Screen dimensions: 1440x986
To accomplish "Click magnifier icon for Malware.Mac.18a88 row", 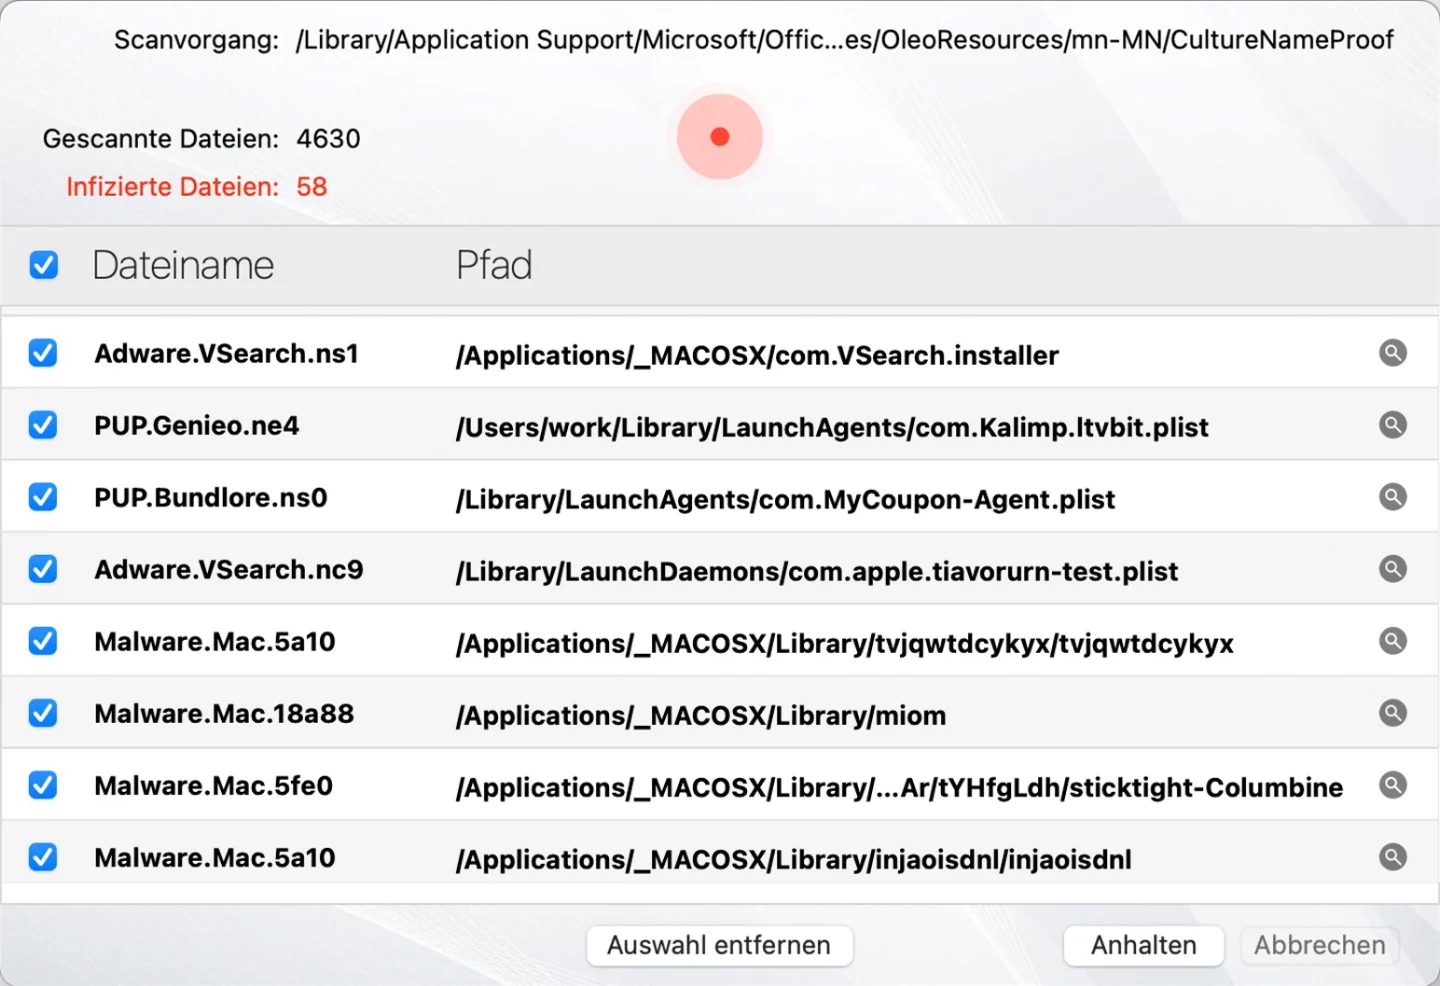I will coord(1393,713).
